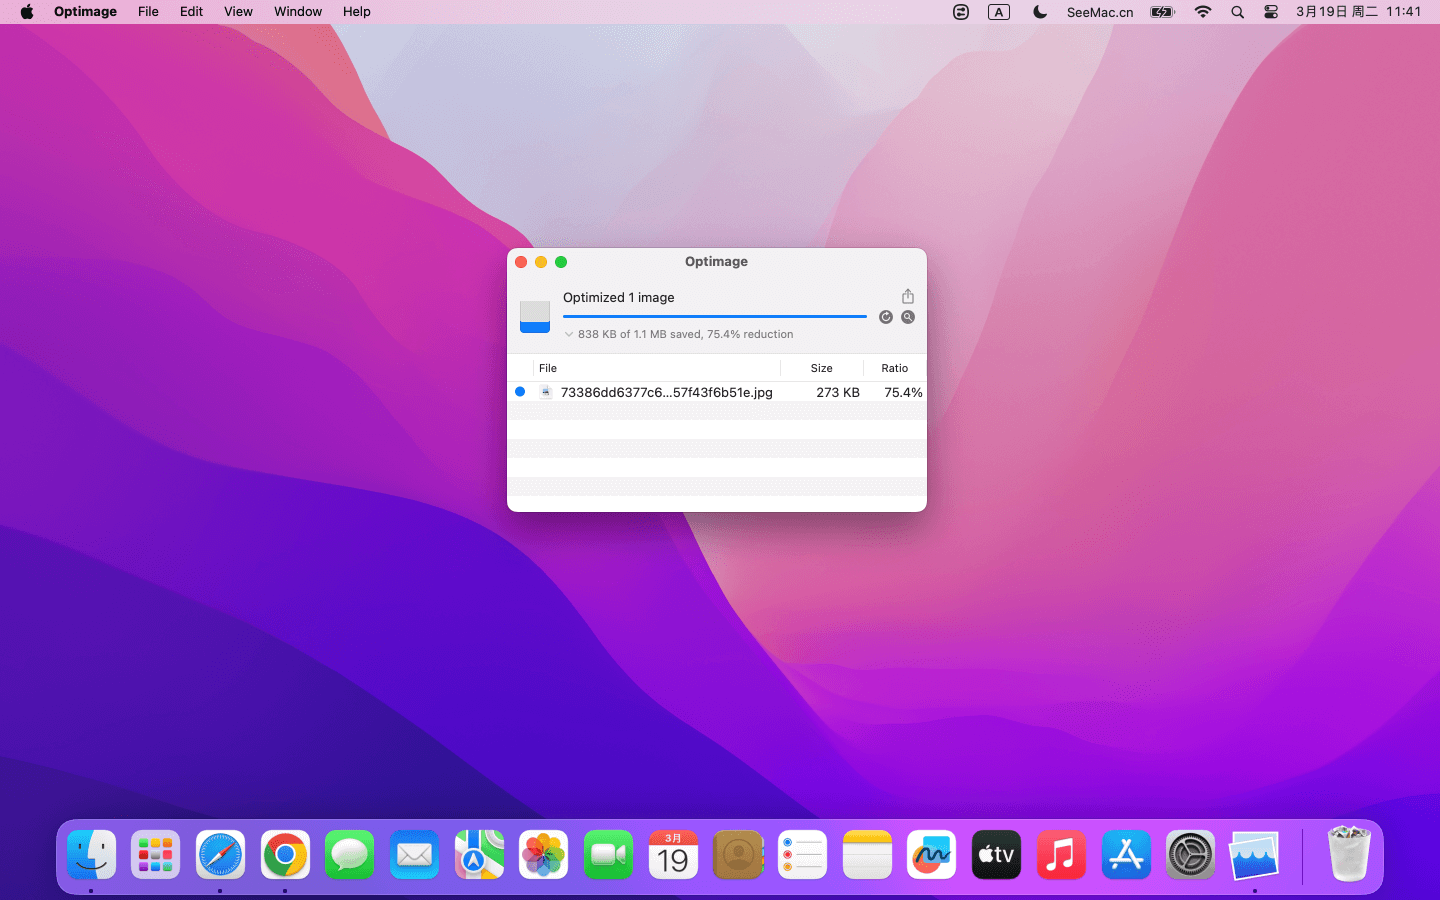Open Reminders from the Dock
This screenshot has height=900, width=1440.
[802, 855]
